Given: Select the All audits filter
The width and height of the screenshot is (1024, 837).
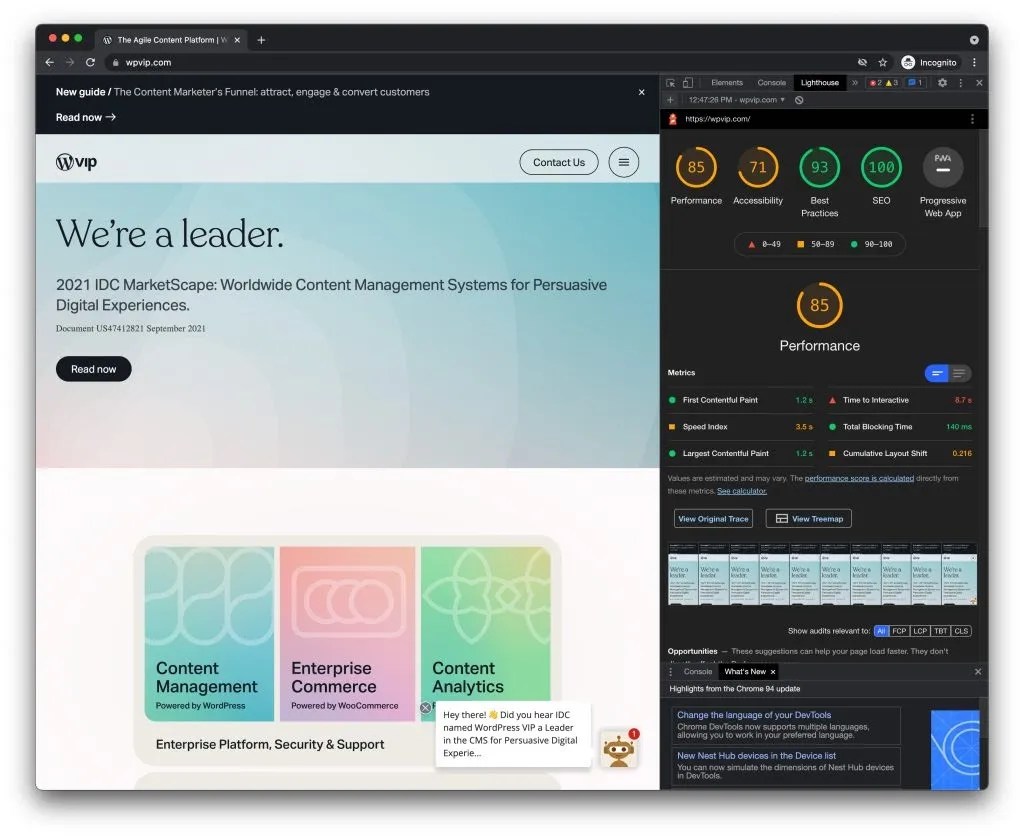Looking at the screenshot, I should pyautogui.click(x=881, y=631).
